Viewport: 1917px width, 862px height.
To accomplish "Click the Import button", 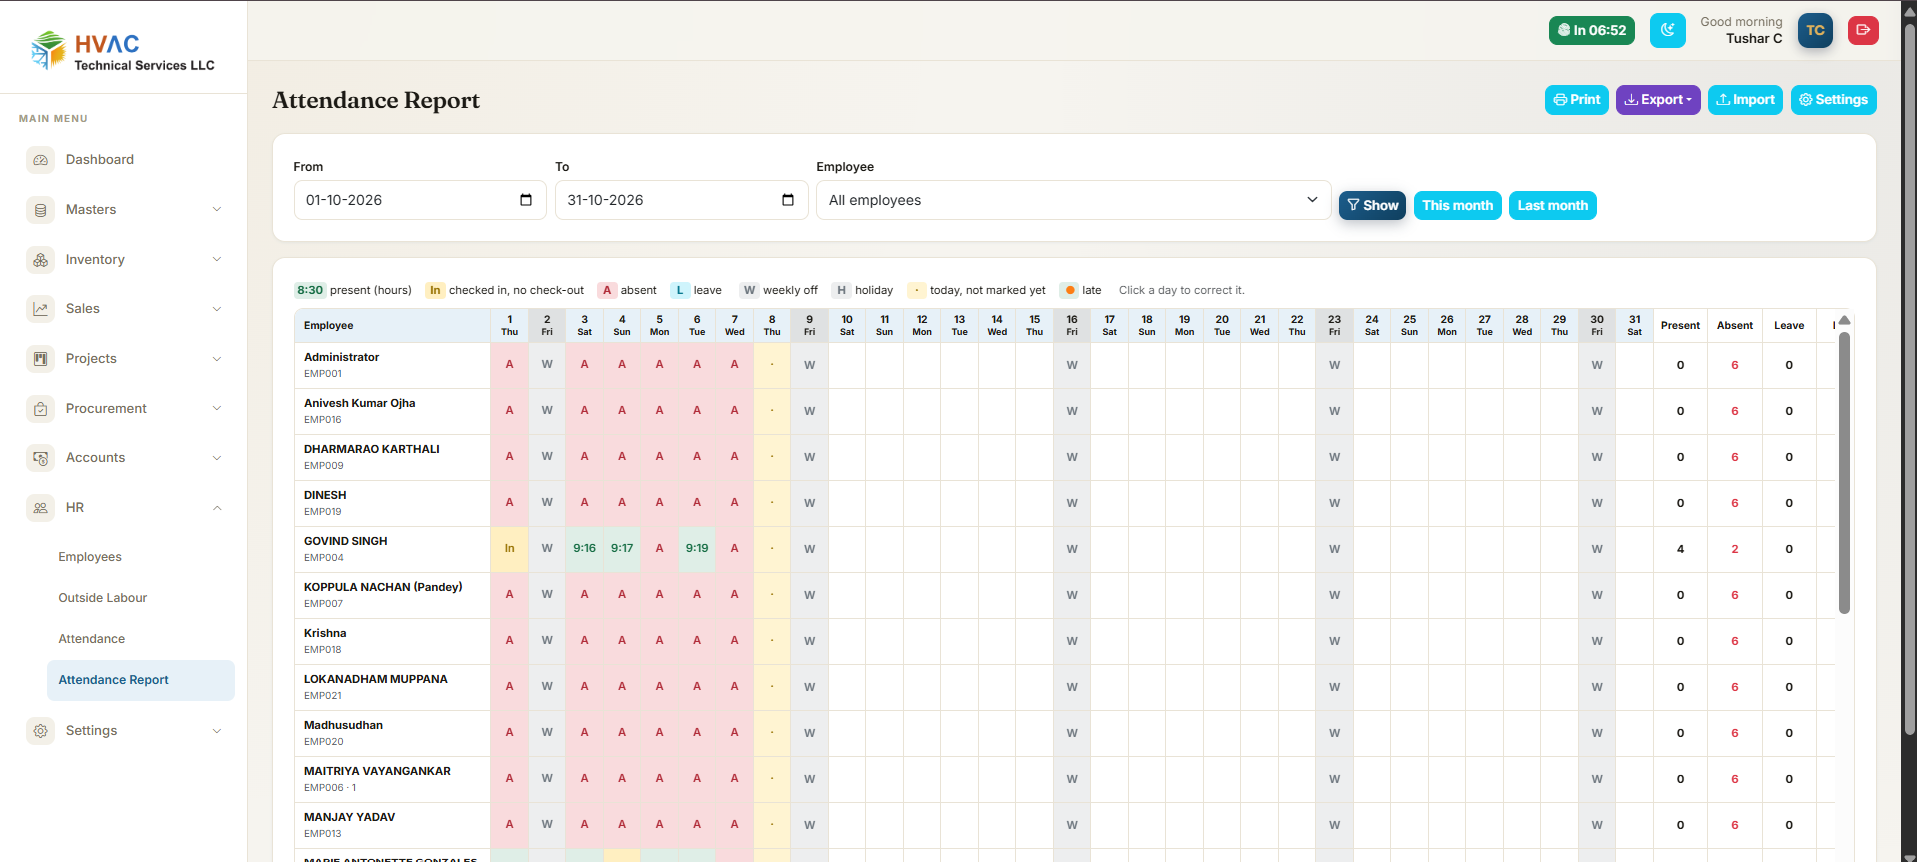I will tap(1745, 100).
